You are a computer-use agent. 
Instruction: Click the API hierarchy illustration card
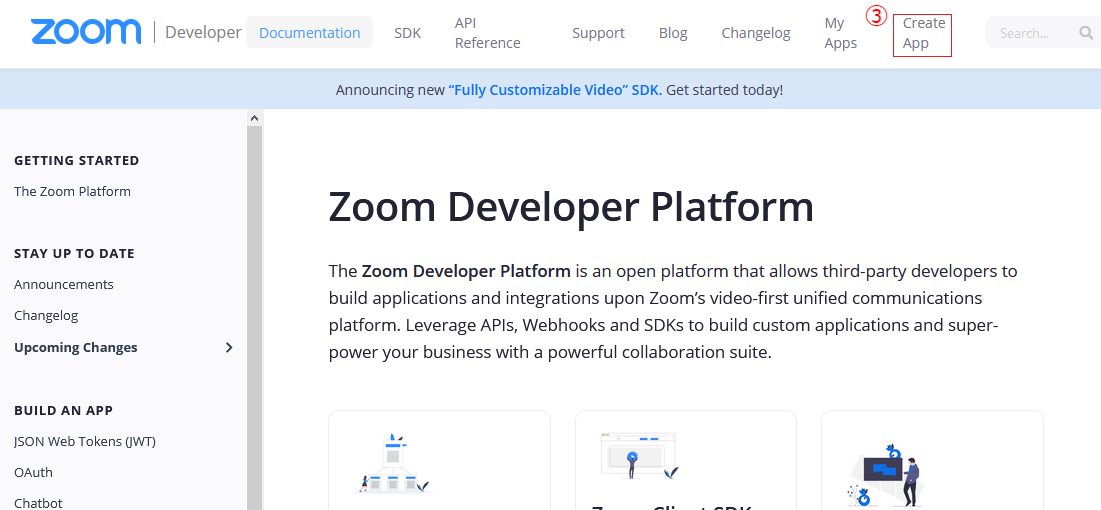(x=394, y=462)
